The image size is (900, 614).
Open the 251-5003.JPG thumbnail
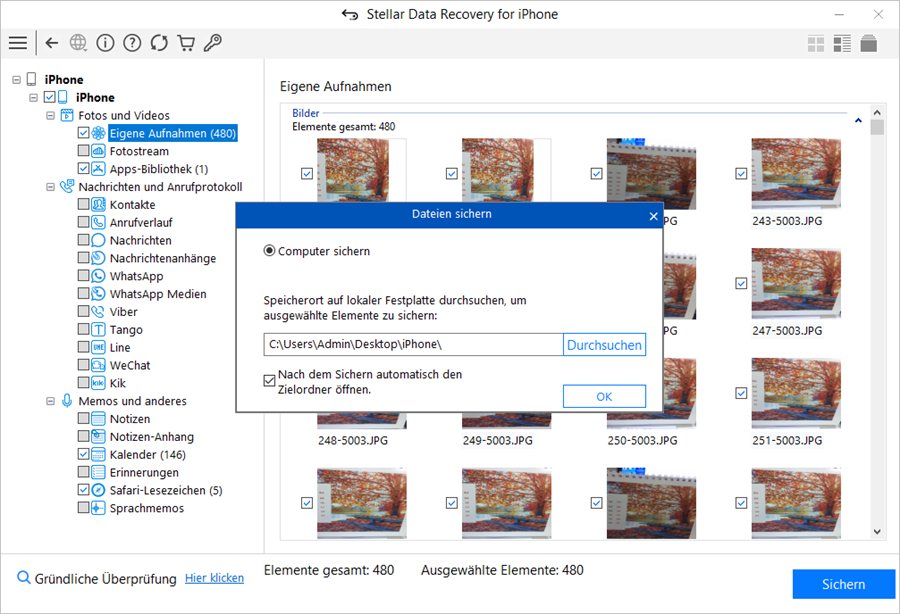coord(796,393)
